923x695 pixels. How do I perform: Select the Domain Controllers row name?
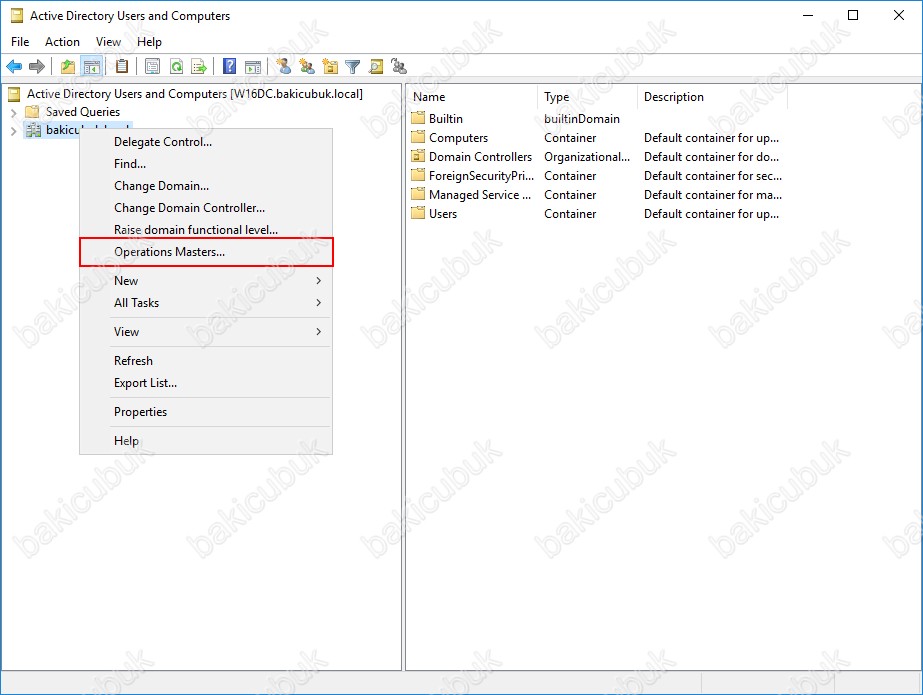pyautogui.click(x=480, y=157)
